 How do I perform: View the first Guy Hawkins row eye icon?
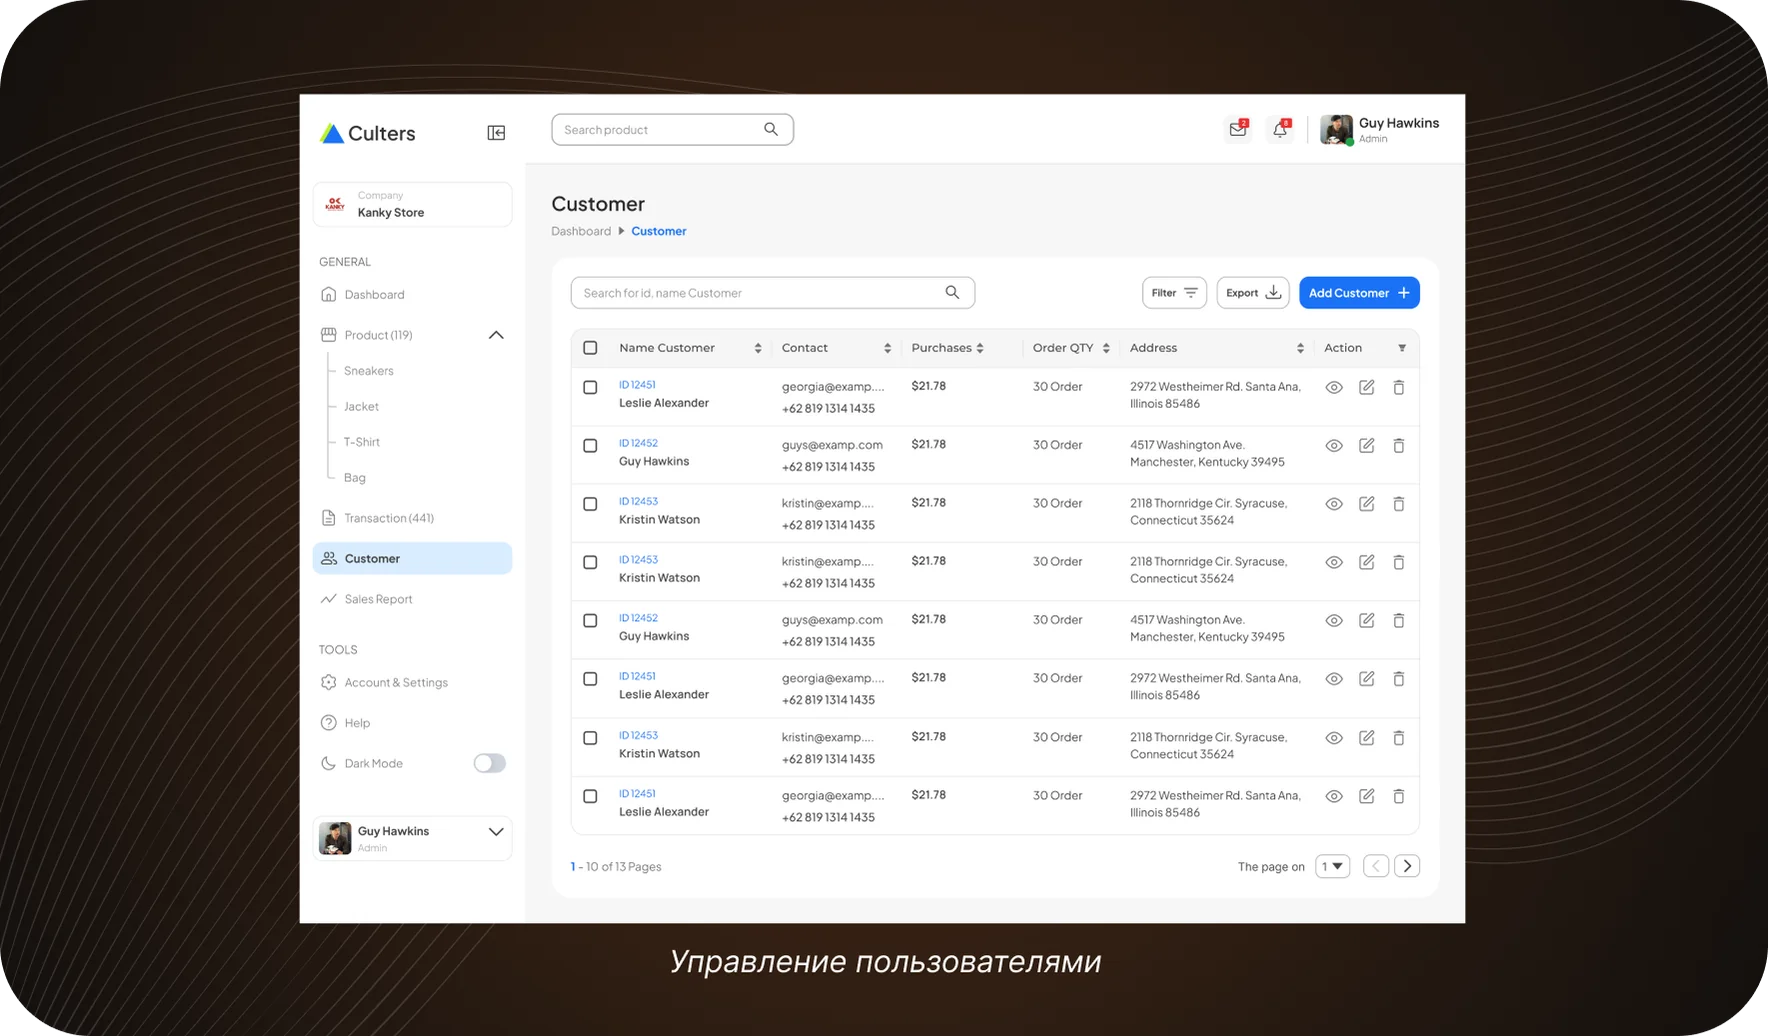pos(1334,445)
